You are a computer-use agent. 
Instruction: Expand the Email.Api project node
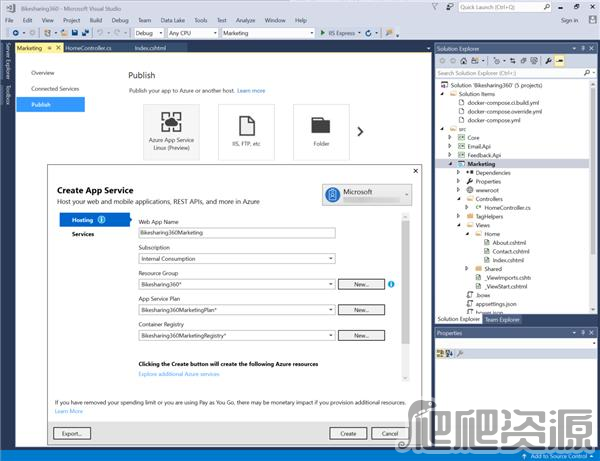[450, 146]
